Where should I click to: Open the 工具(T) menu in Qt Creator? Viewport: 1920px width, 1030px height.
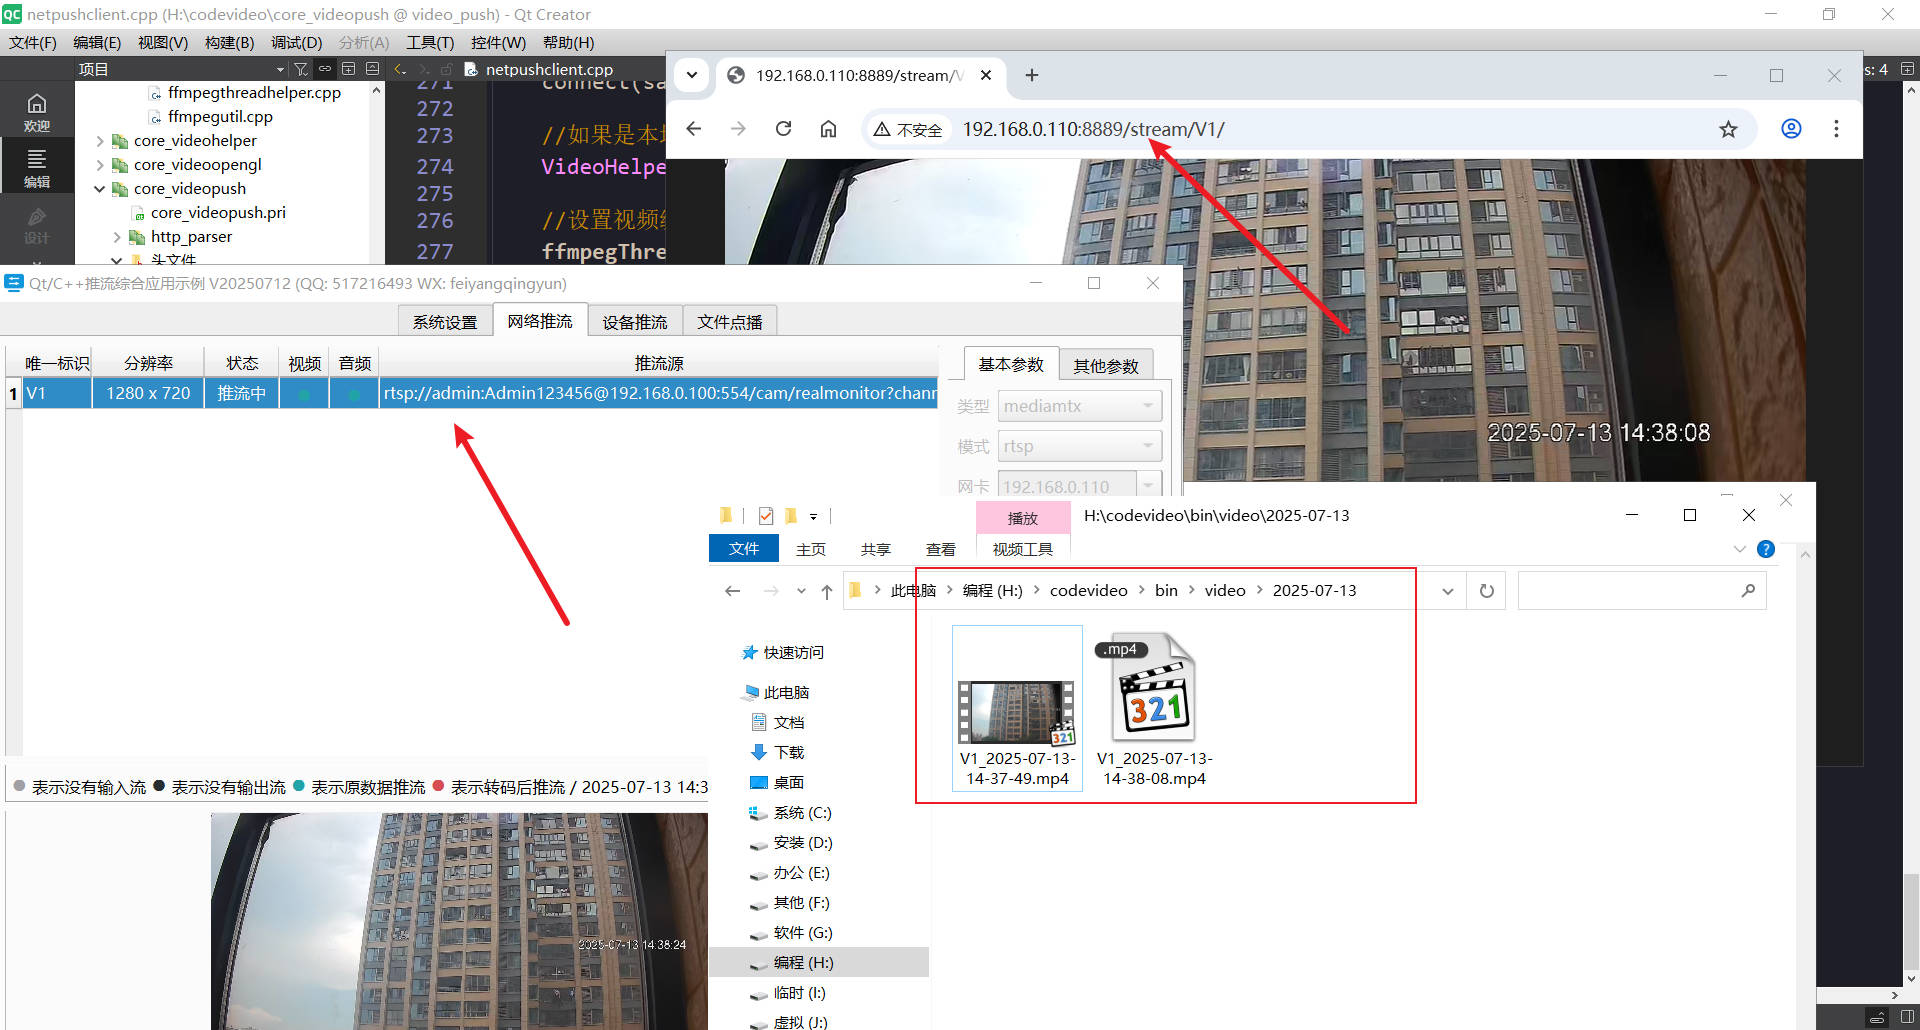(430, 42)
